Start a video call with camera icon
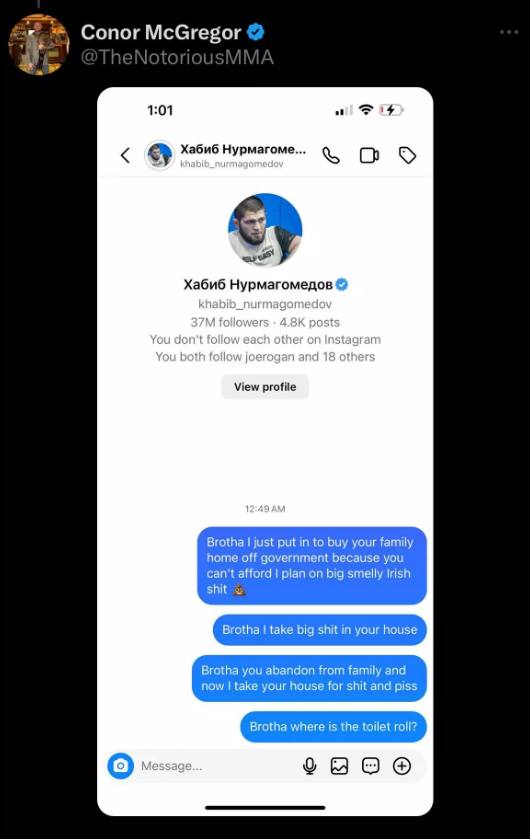The image size is (530, 839). tap(369, 156)
